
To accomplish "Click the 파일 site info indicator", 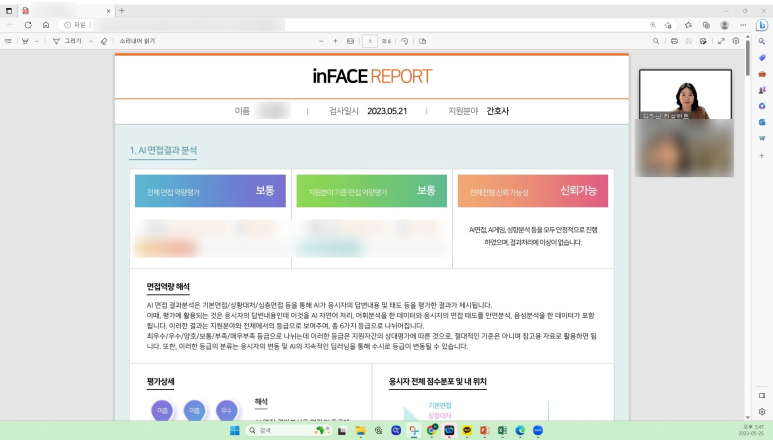I will tap(75, 25).
